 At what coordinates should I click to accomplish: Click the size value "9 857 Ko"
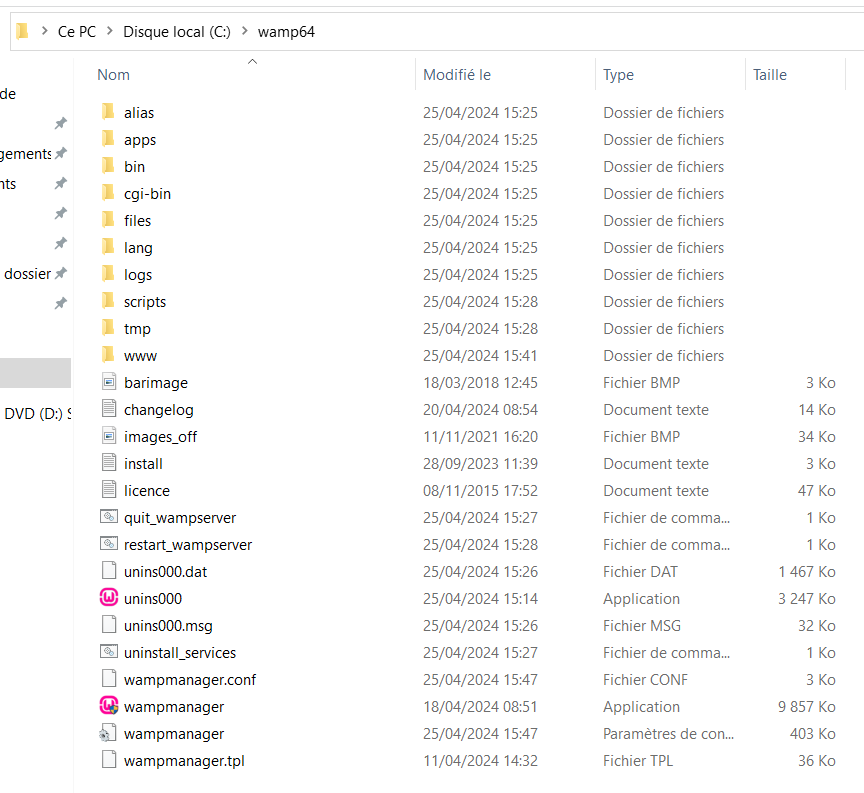807,706
